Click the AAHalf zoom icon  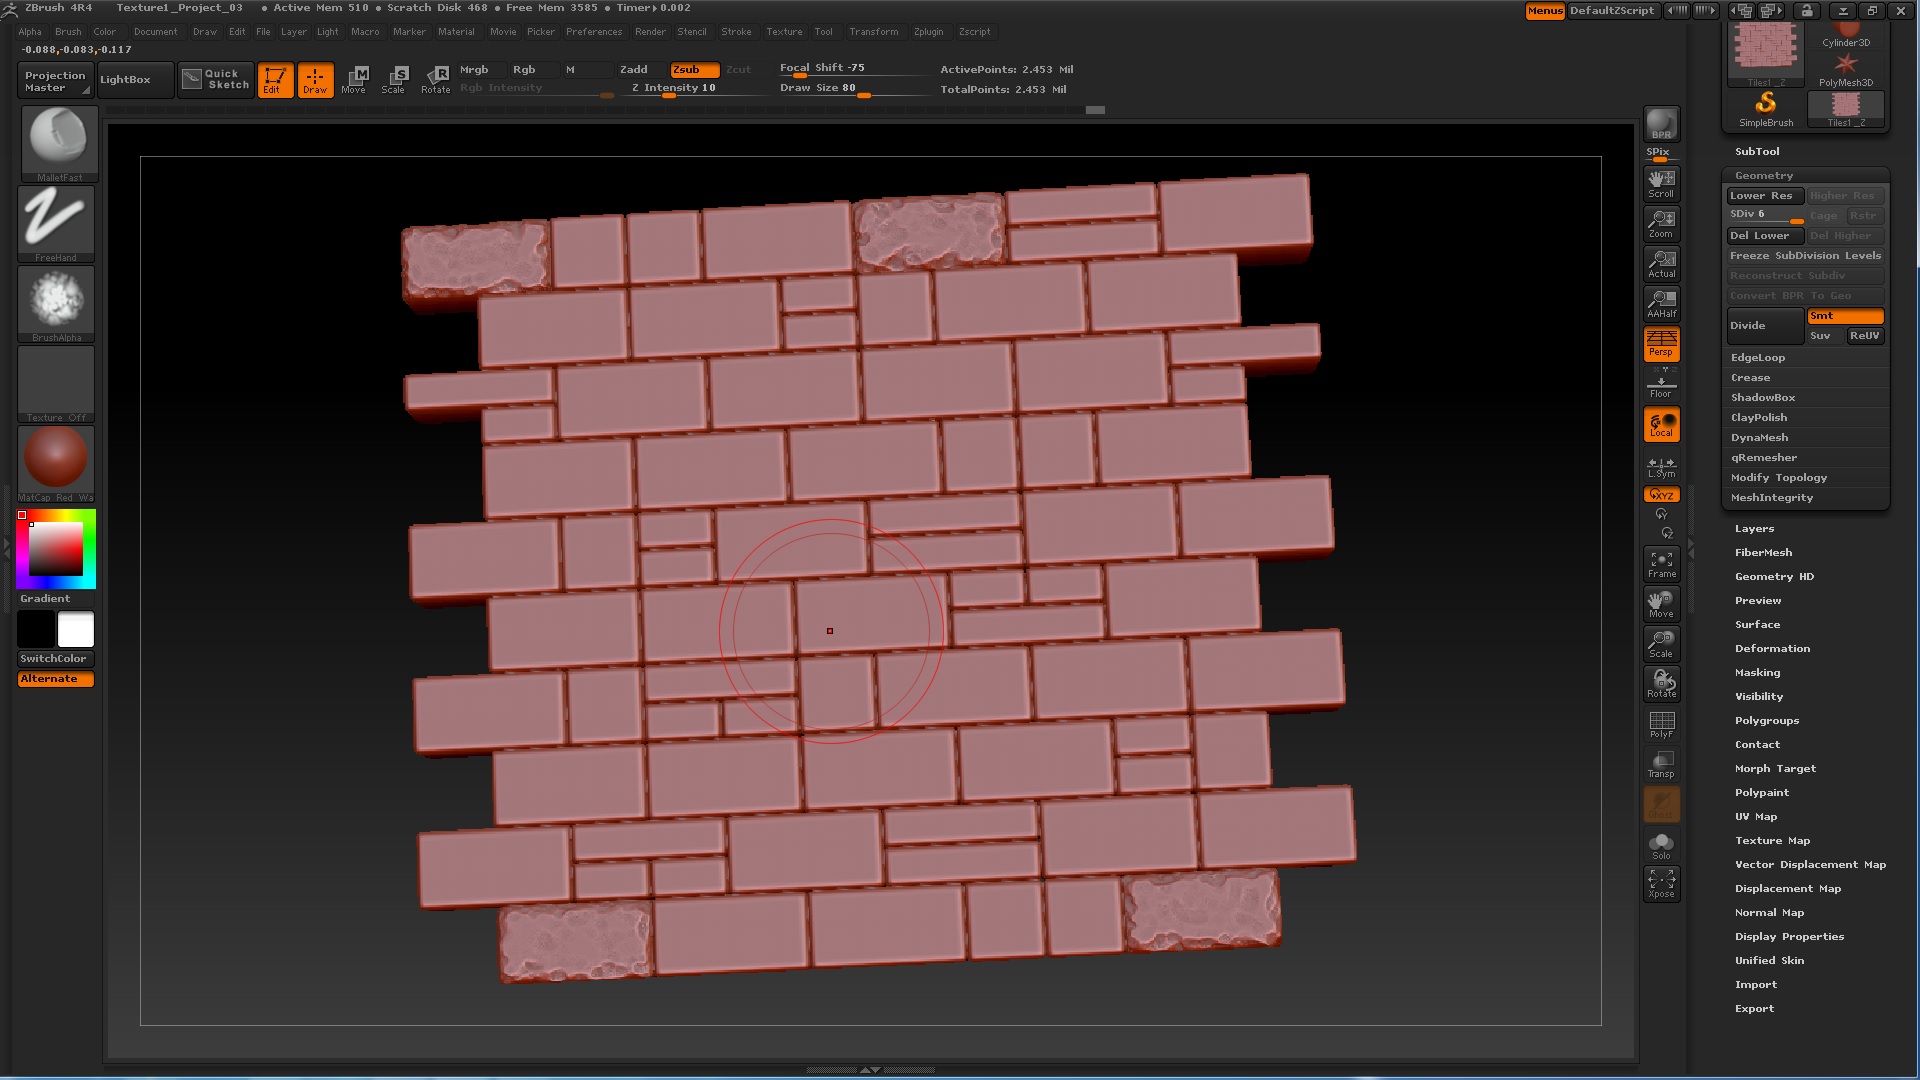(x=1661, y=303)
